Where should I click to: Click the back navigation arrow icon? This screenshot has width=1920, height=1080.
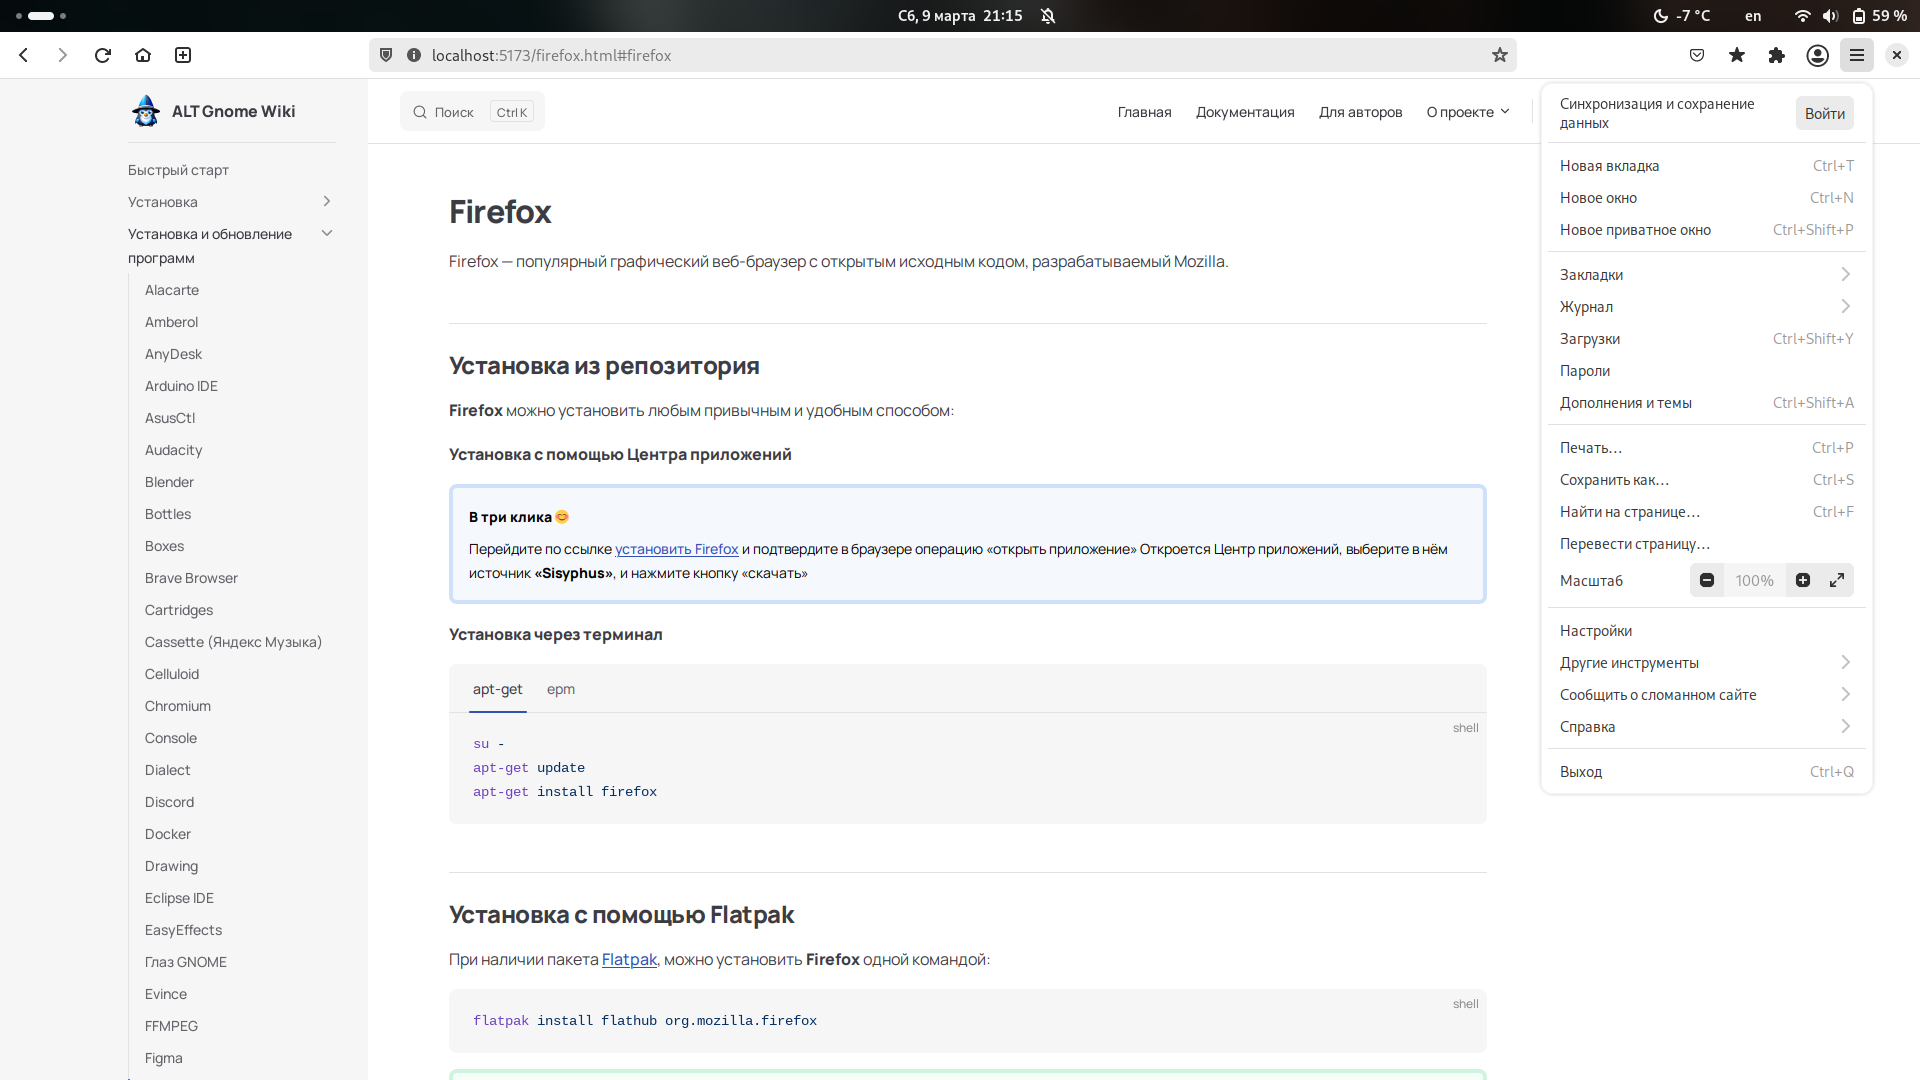(x=24, y=54)
